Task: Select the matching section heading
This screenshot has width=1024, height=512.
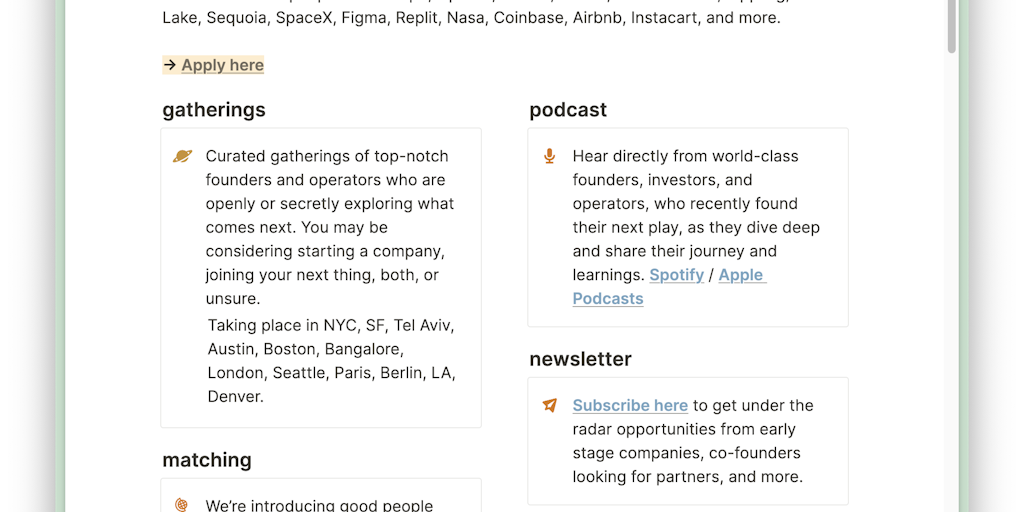Action: click(x=207, y=460)
